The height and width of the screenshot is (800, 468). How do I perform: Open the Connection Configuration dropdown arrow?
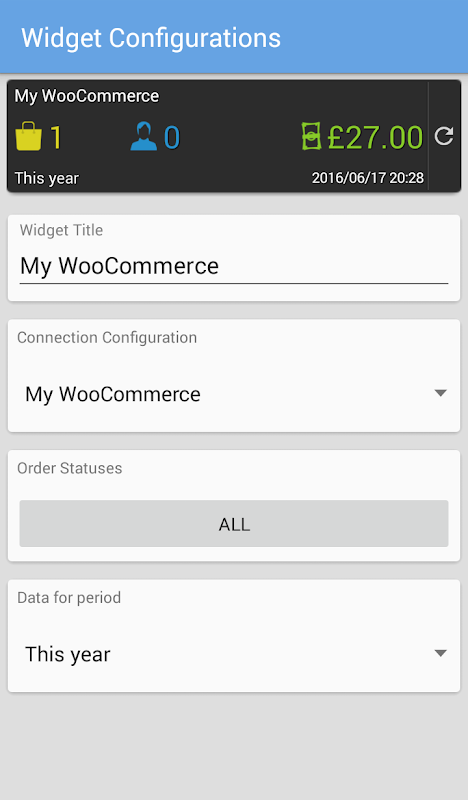pyautogui.click(x=440, y=393)
